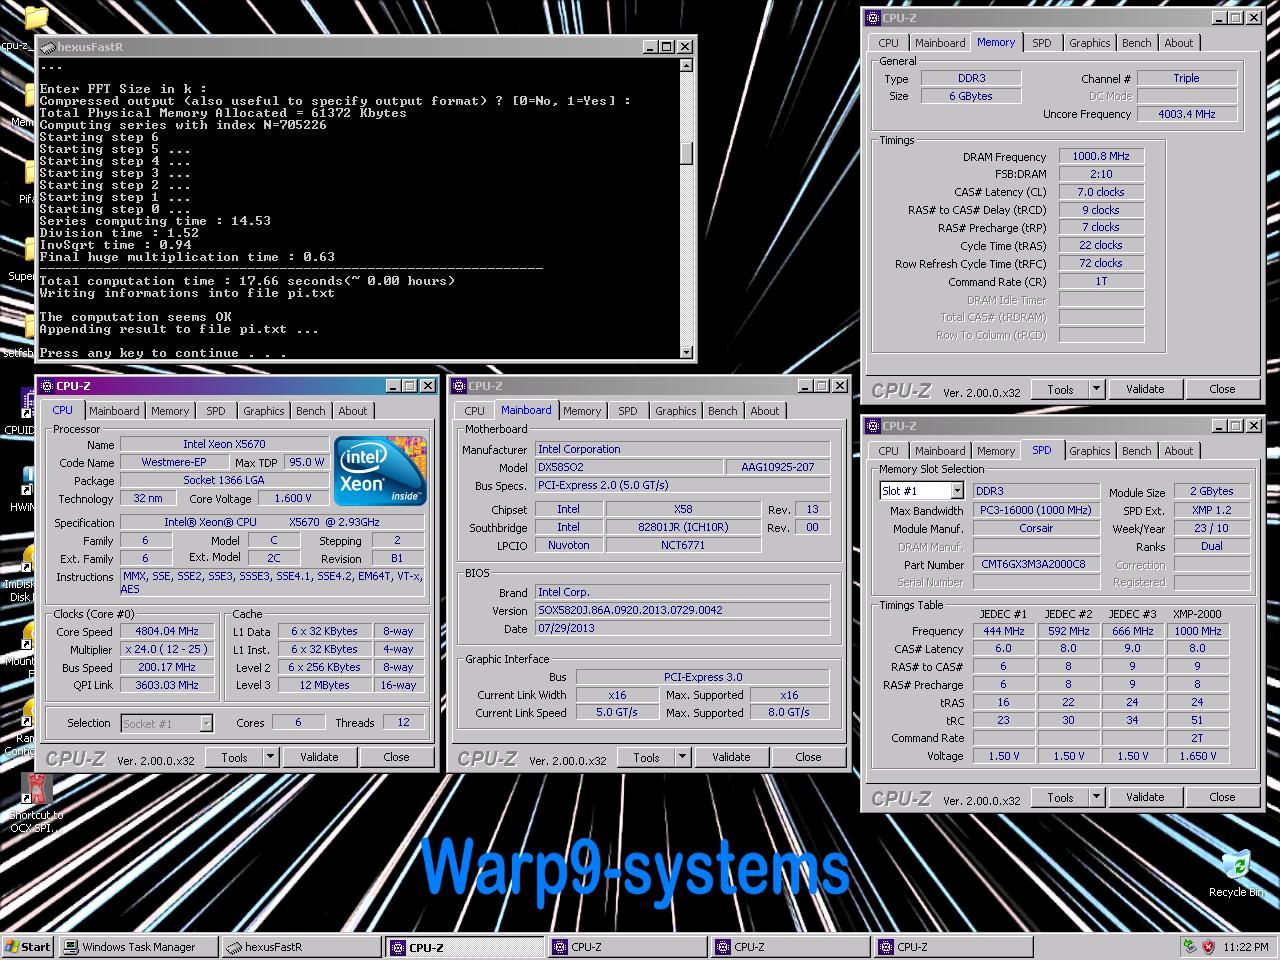The height and width of the screenshot is (960, 1280).
Task: Open Graphics tab in the Mainboard window
Action: pyautogui.click(x=676, y=411)
